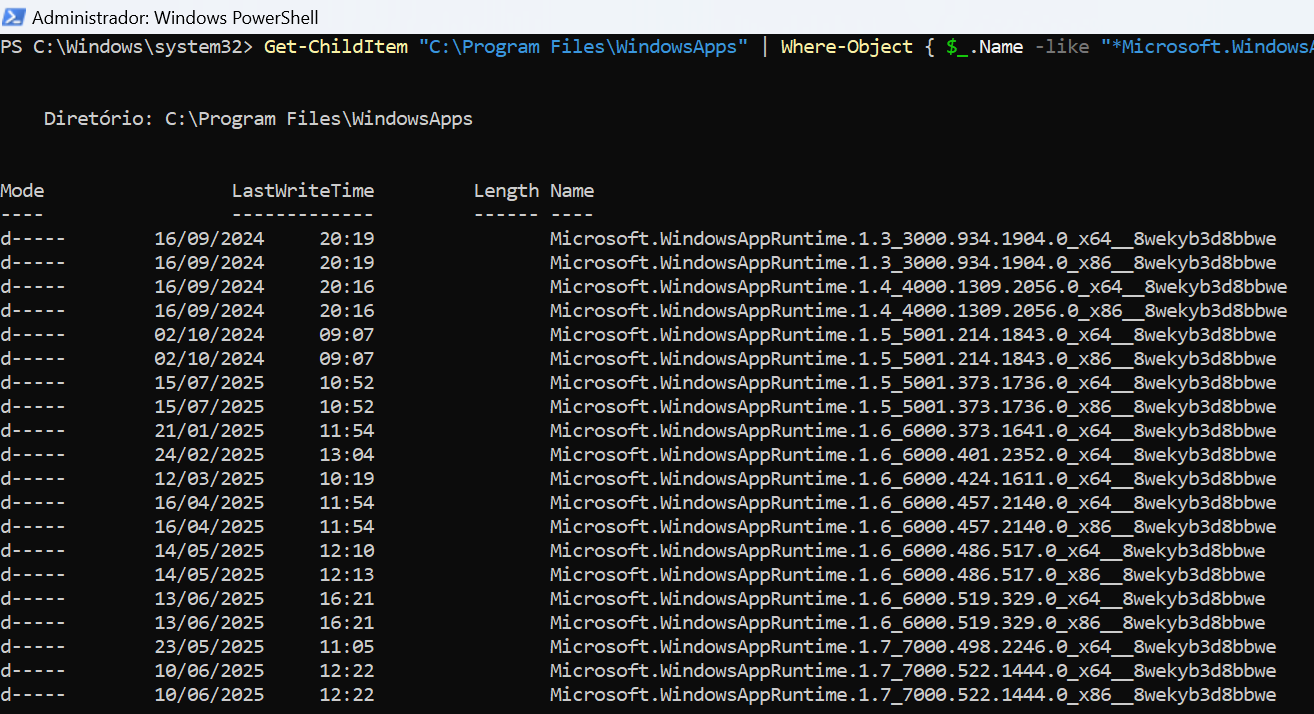Click the time 12:10

347,551
